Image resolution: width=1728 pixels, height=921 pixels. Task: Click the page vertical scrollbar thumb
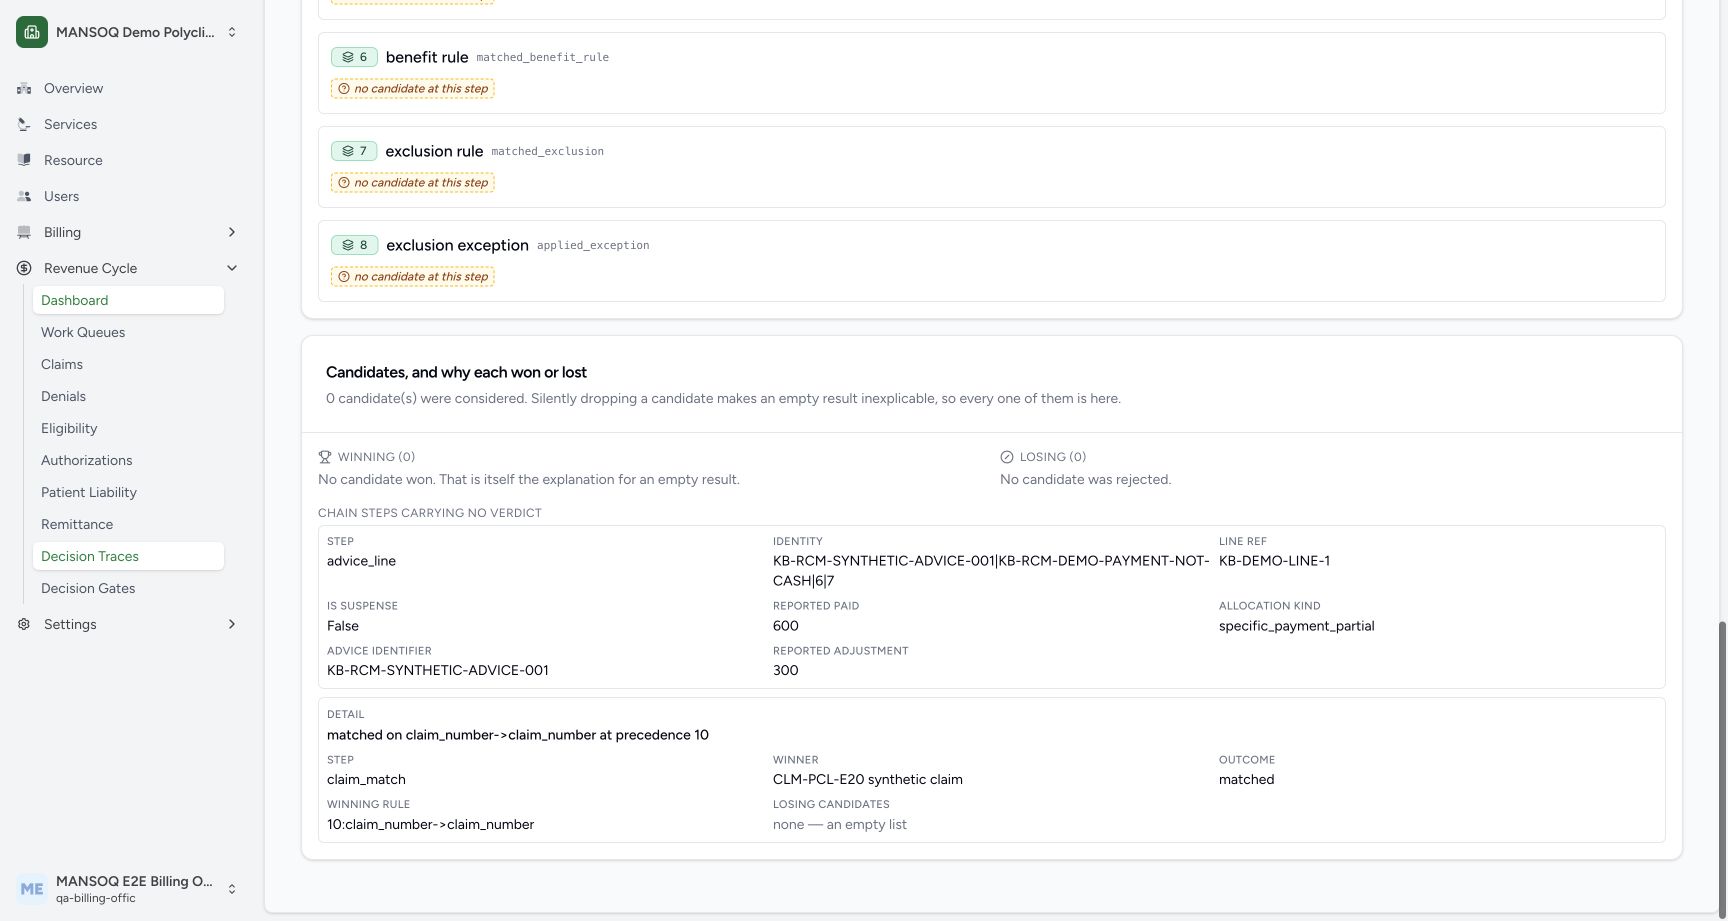click(1722, 766)
